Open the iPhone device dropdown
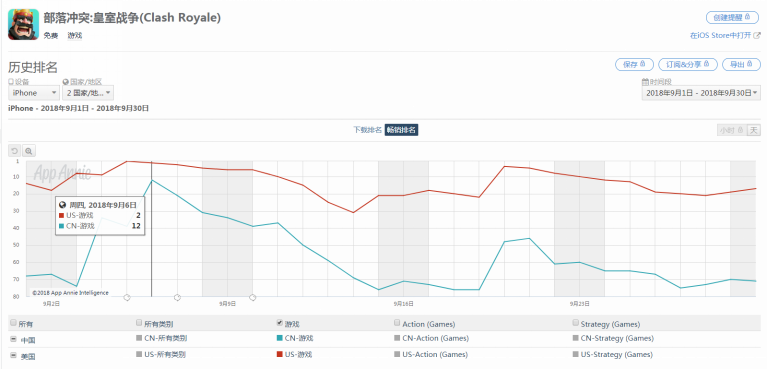 [x=34, y=93]
